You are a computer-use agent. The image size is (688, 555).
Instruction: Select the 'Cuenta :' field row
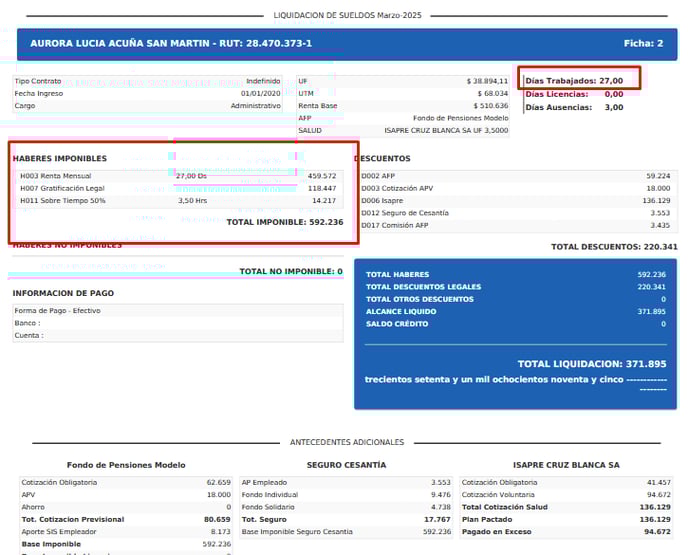point(178,335)
